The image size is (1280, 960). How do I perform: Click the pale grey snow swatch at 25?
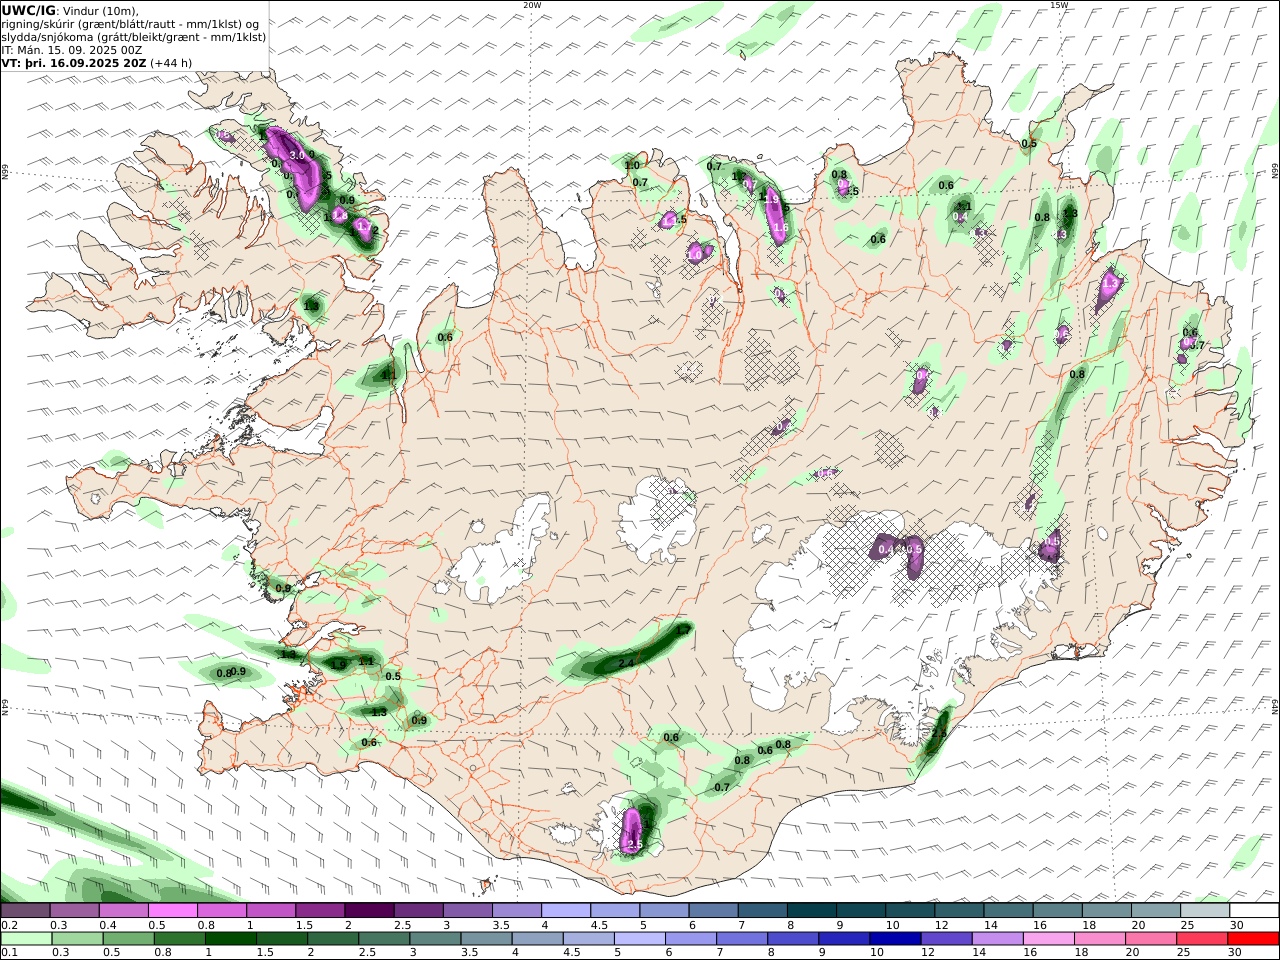click(1205, 911)
